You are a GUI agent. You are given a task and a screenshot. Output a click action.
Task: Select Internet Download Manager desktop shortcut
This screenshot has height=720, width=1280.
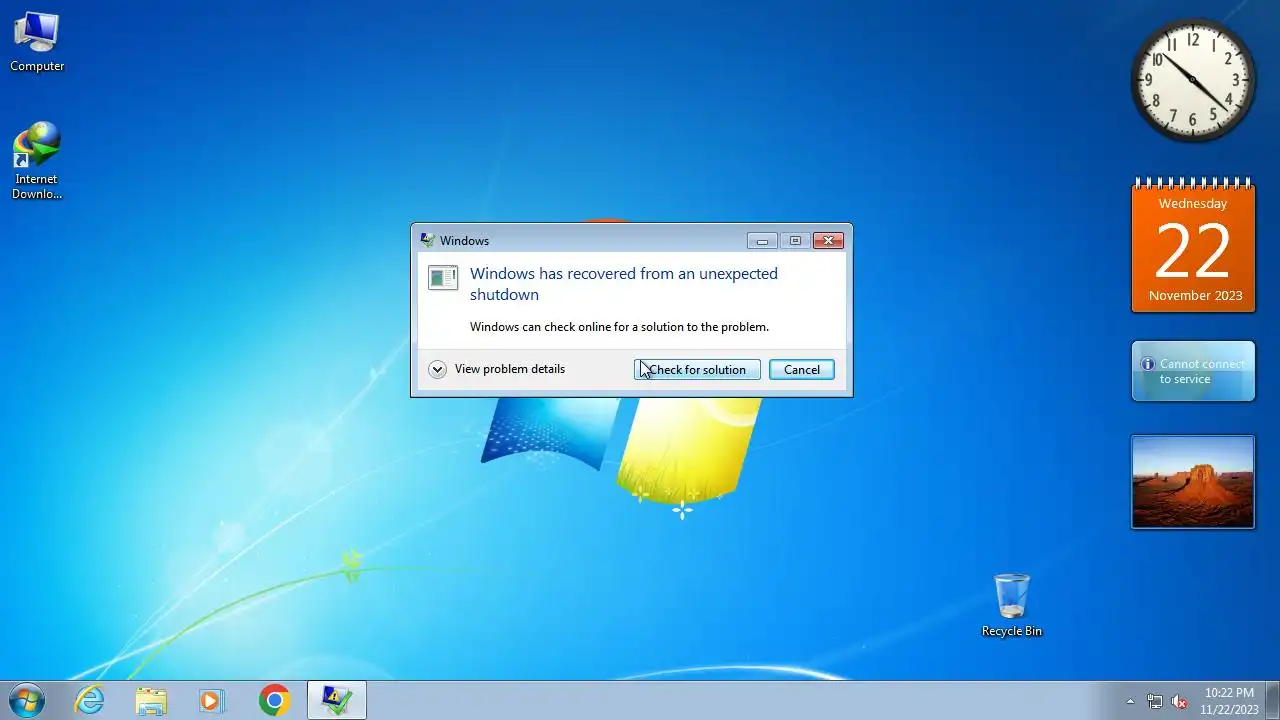(37, 161)
